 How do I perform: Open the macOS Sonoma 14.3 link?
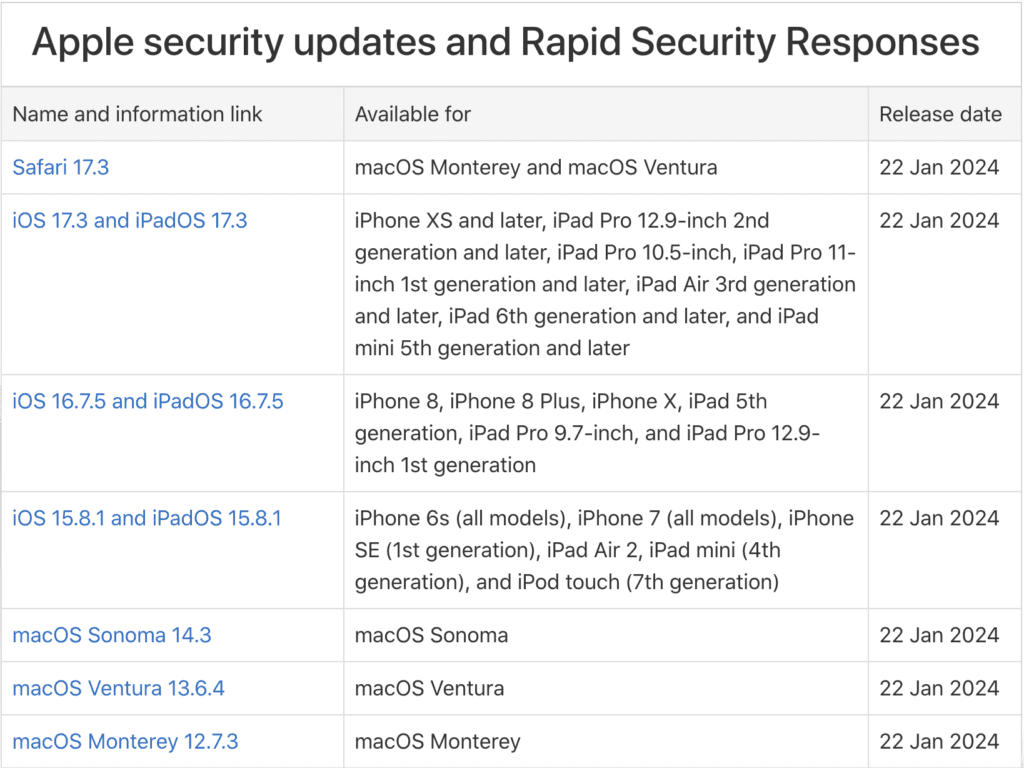(x=111, y=635)
